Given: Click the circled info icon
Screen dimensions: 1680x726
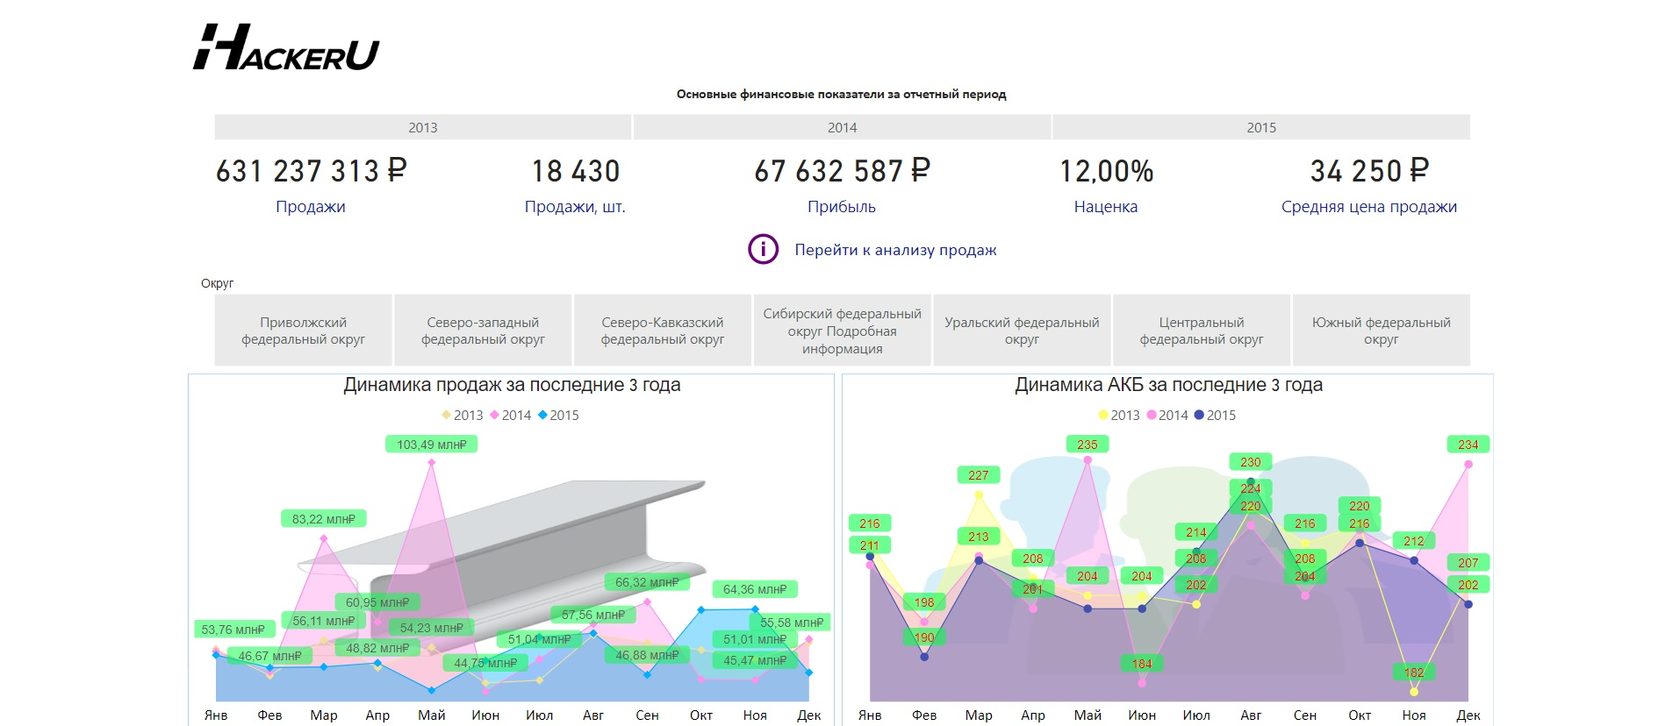Looking at the screenshot, I should click(x=763, y=249).
